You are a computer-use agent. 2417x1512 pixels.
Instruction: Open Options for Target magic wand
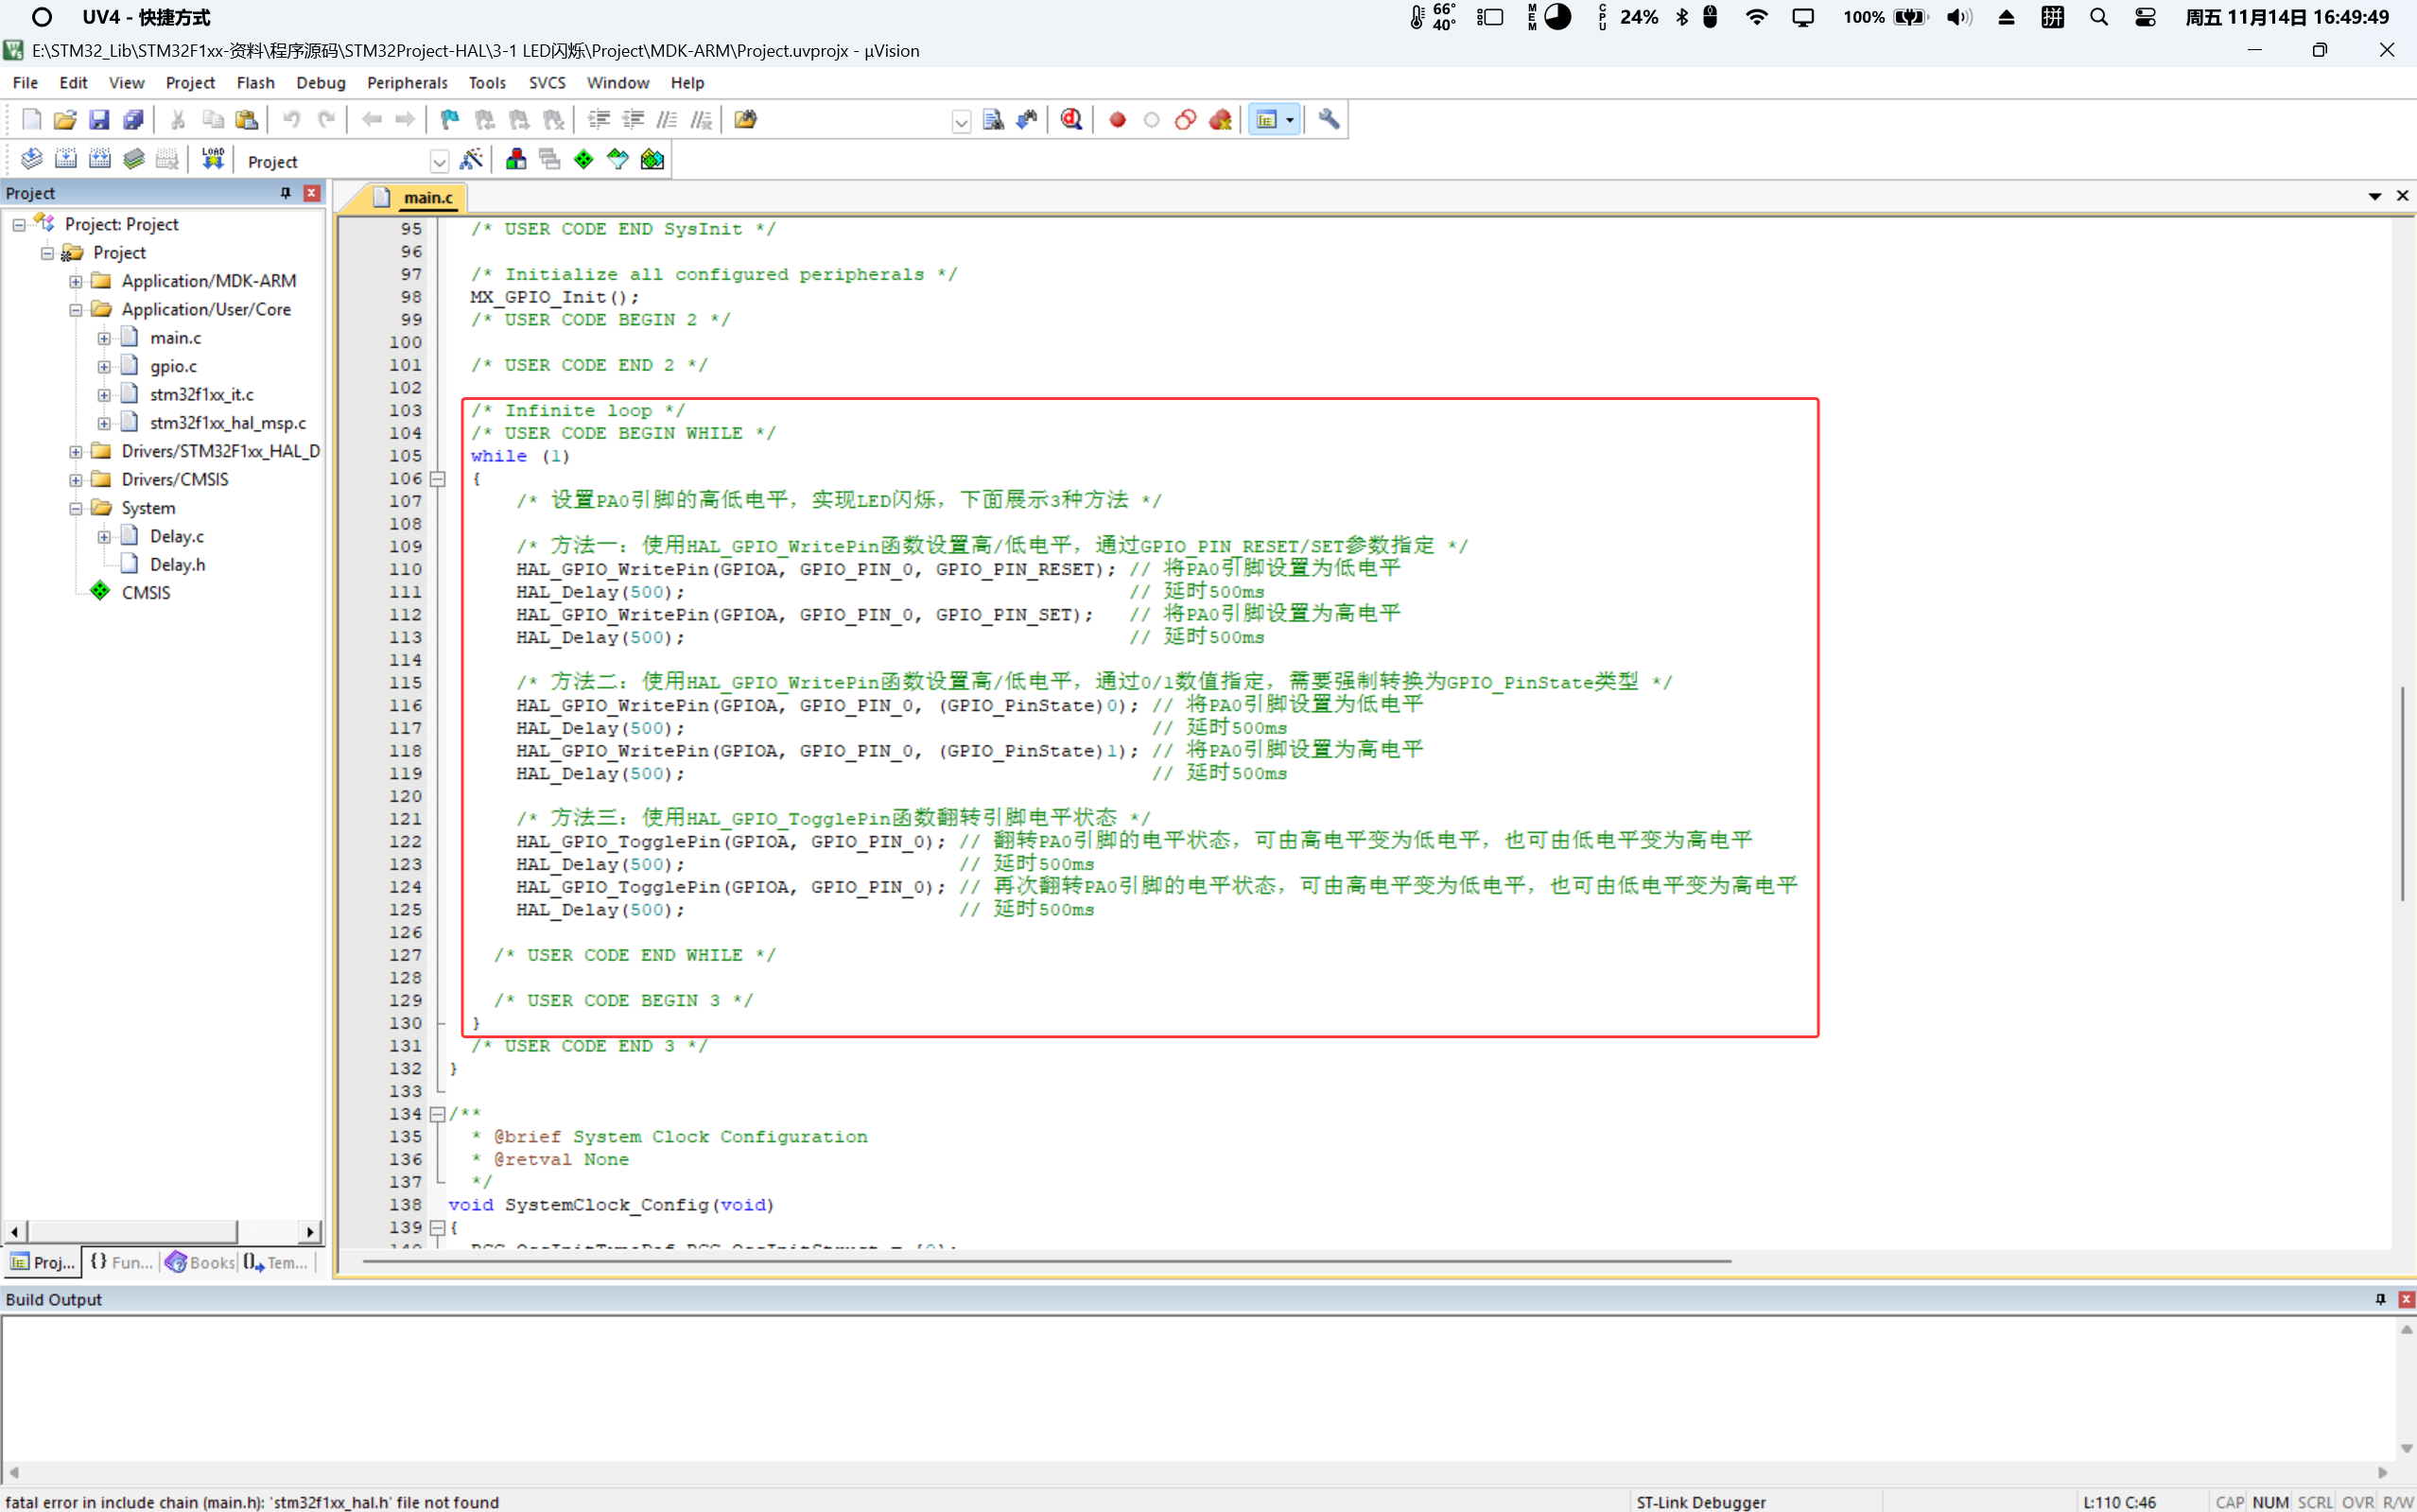coord(471,160)
